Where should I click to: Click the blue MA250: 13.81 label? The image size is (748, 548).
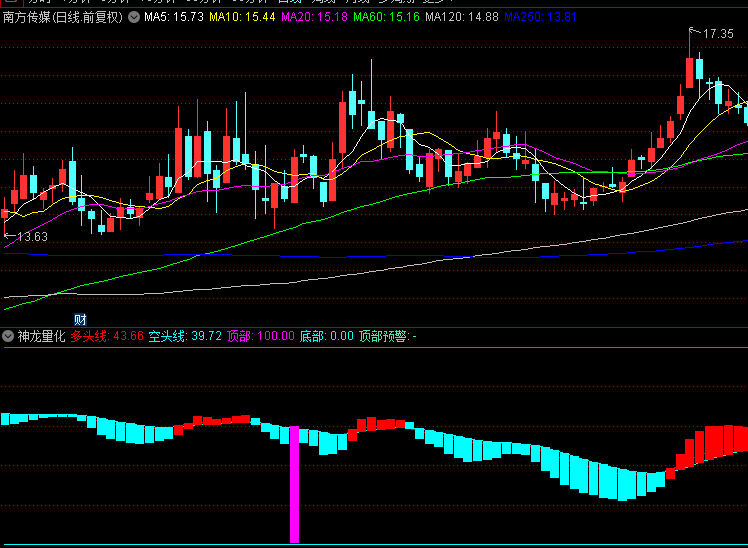[540, 17]
